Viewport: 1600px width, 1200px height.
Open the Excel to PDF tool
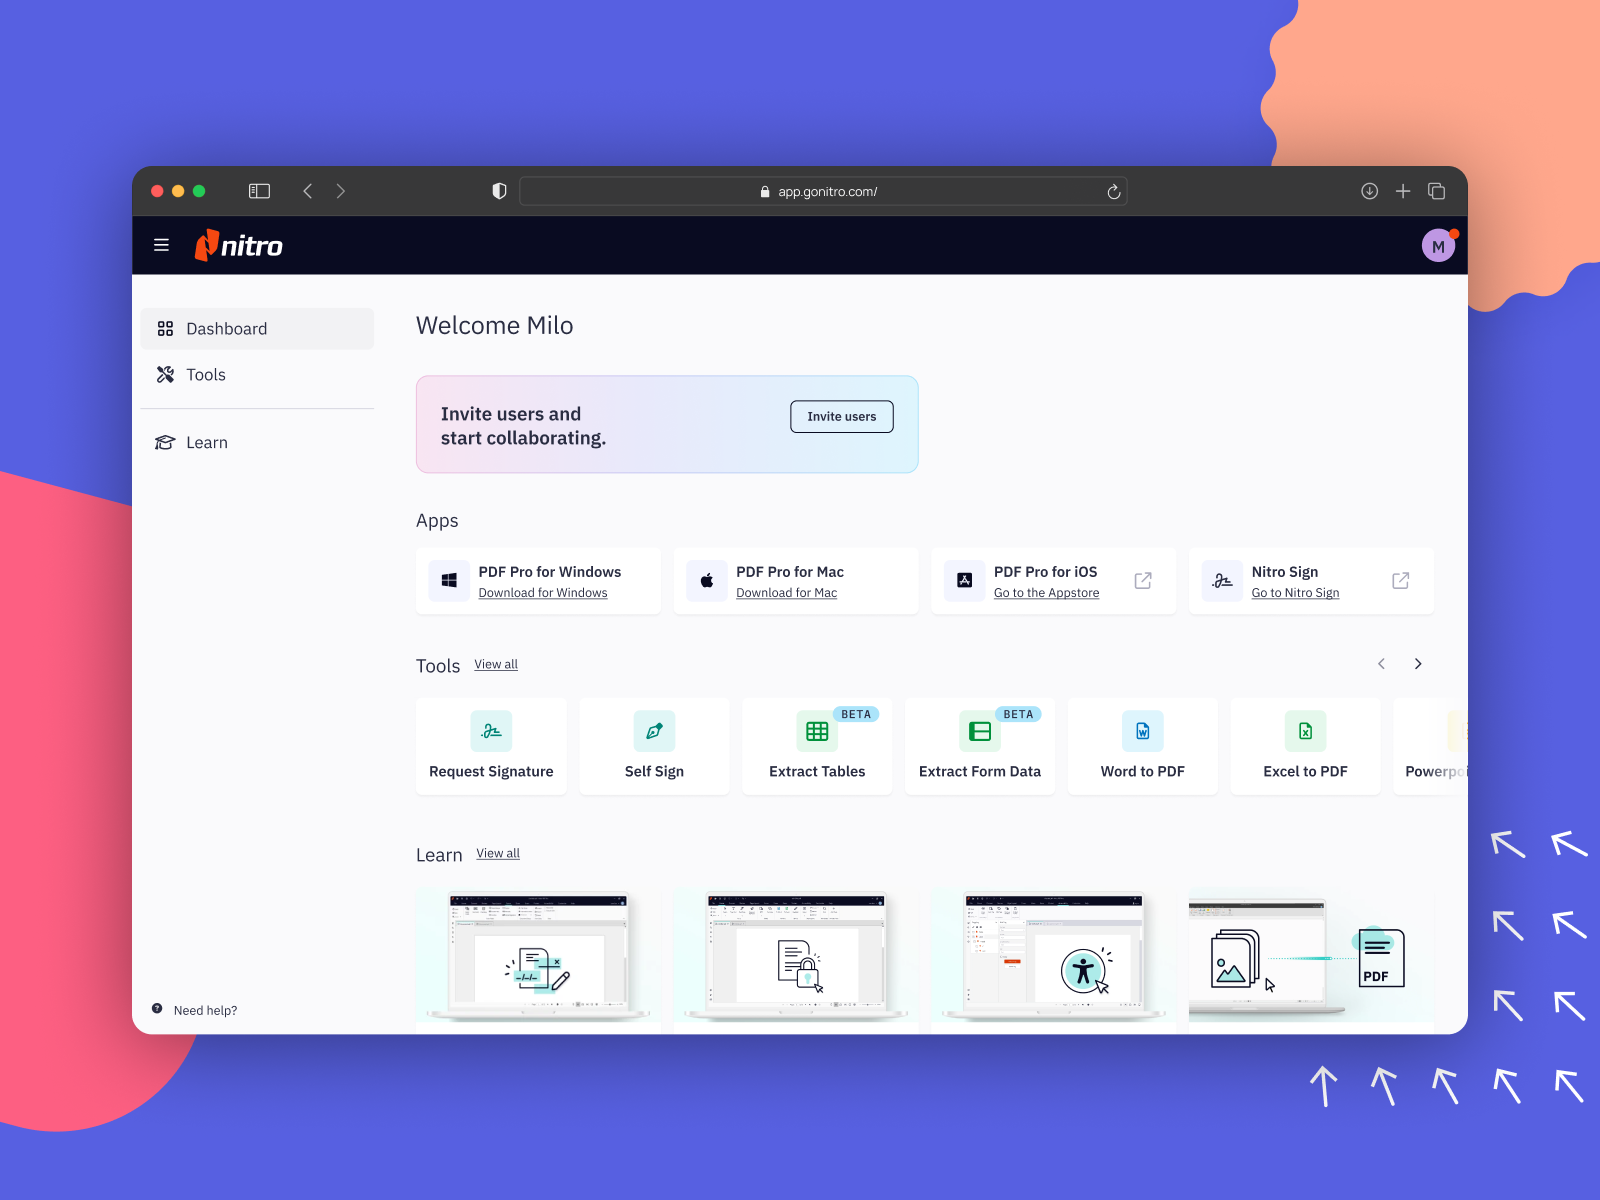pyautogui.click(x=1305, y=745)
